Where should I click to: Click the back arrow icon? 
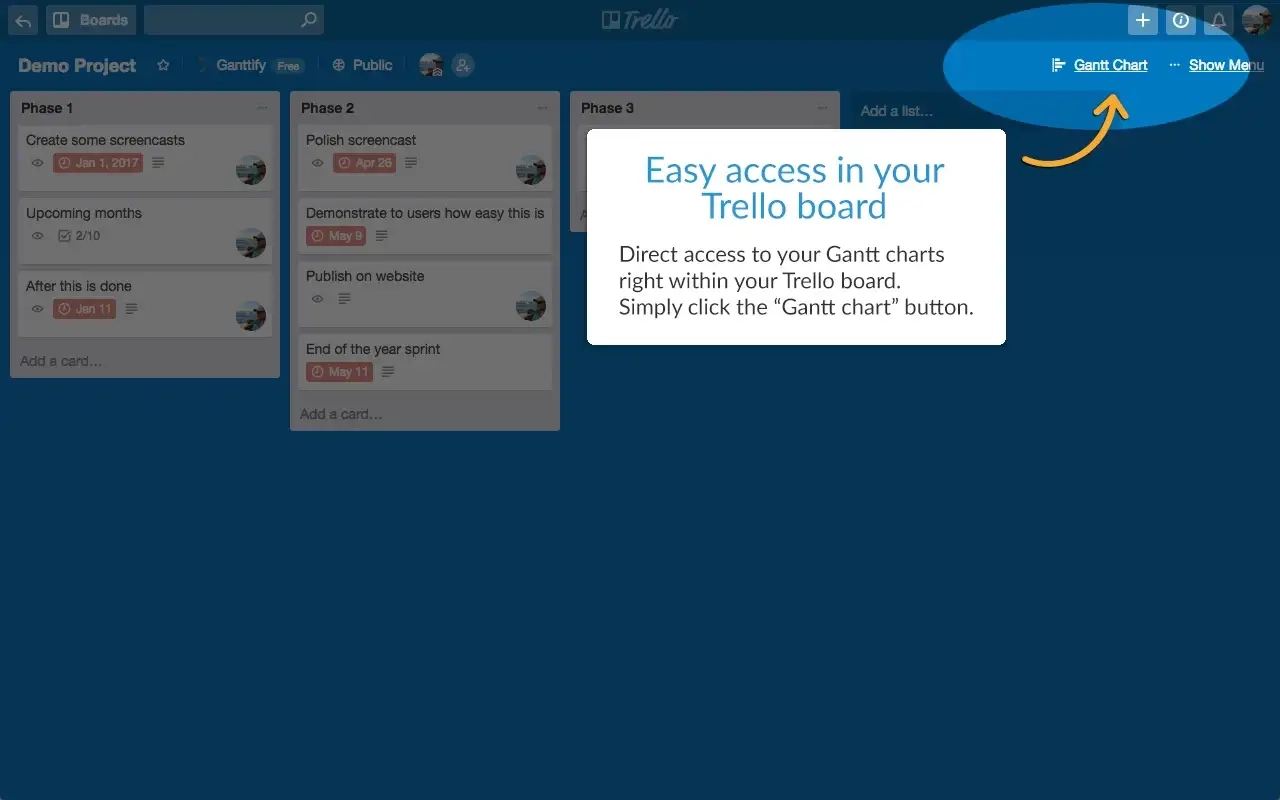[x=22, y=20]
